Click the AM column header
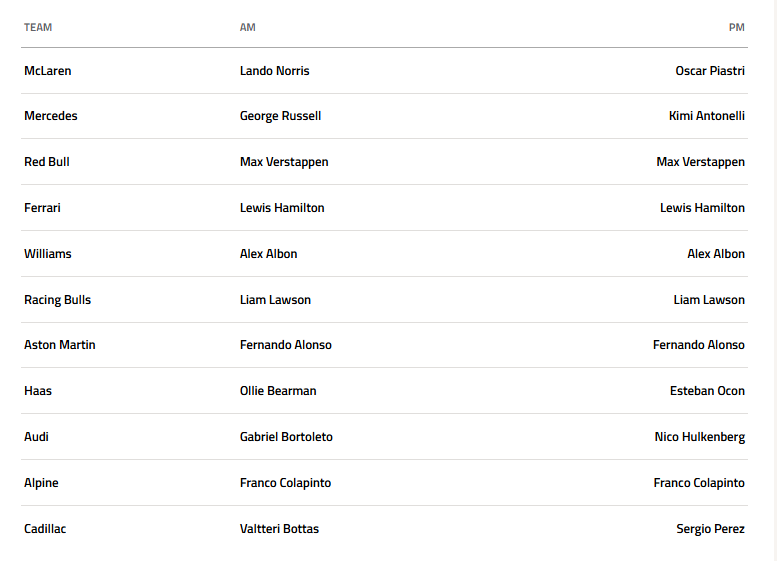Viewport: 777px width, 561px height. coord(248,27)
